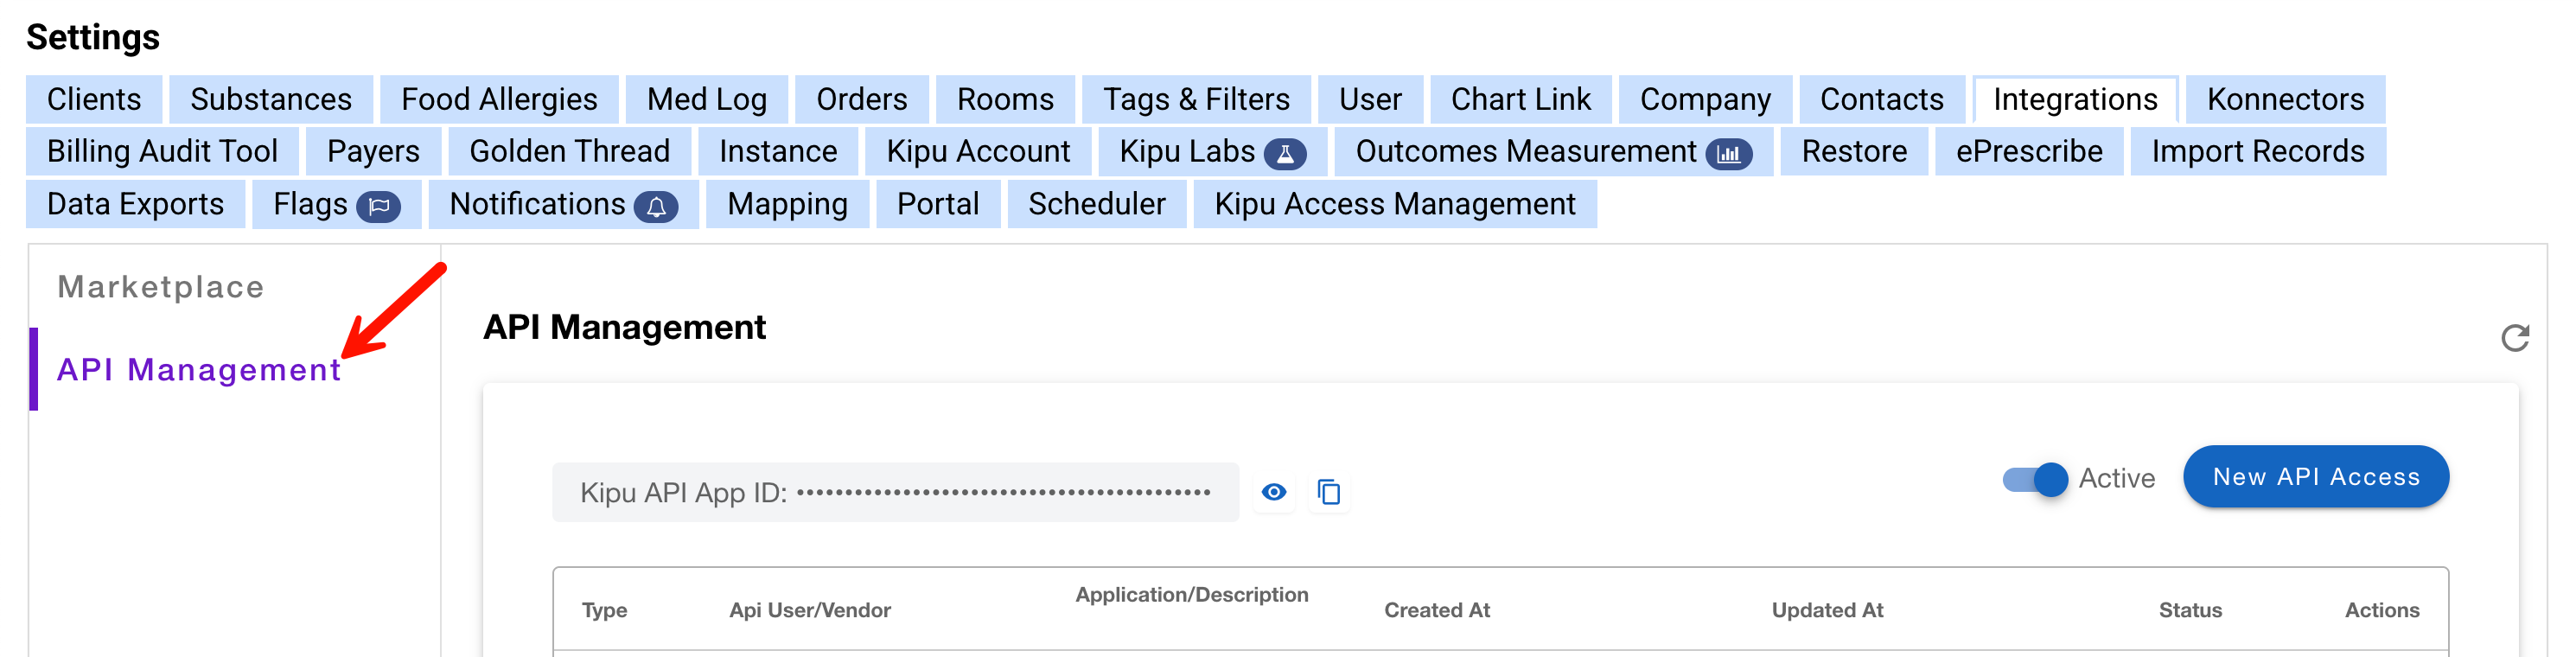This screenshot has height=657, width=2576.
Task: Open the Data Exports tab
Action: [135, 205]
